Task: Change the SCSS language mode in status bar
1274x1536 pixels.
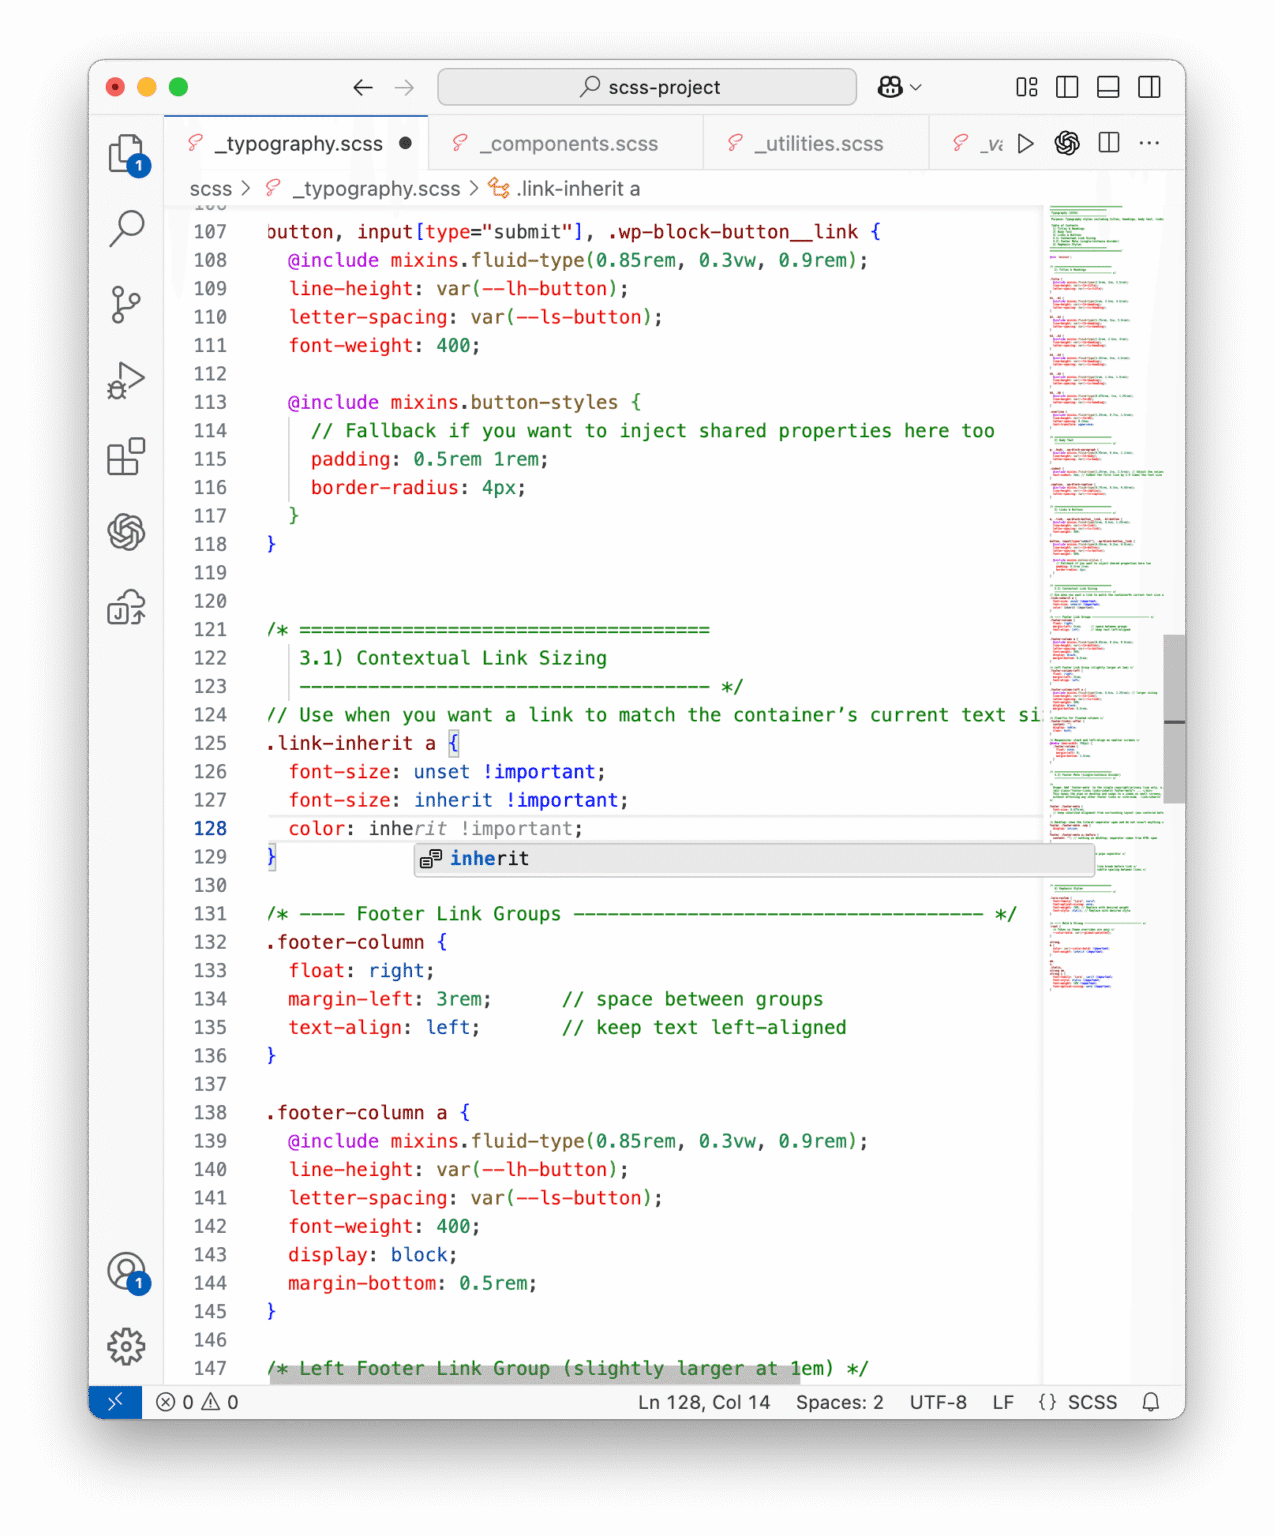Action: click(1091, 1402)
